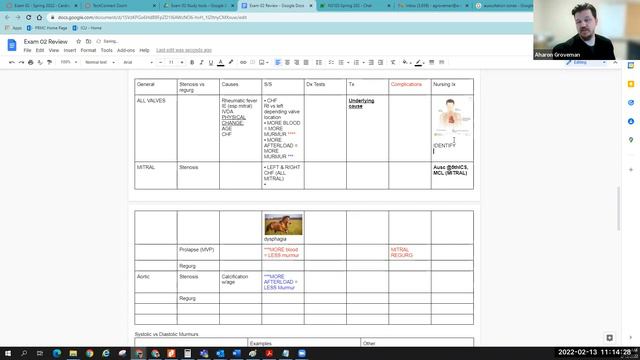Insert a link using the chain icon
Image resolution: width=640 pixels, height=360 pixels.
243,62
